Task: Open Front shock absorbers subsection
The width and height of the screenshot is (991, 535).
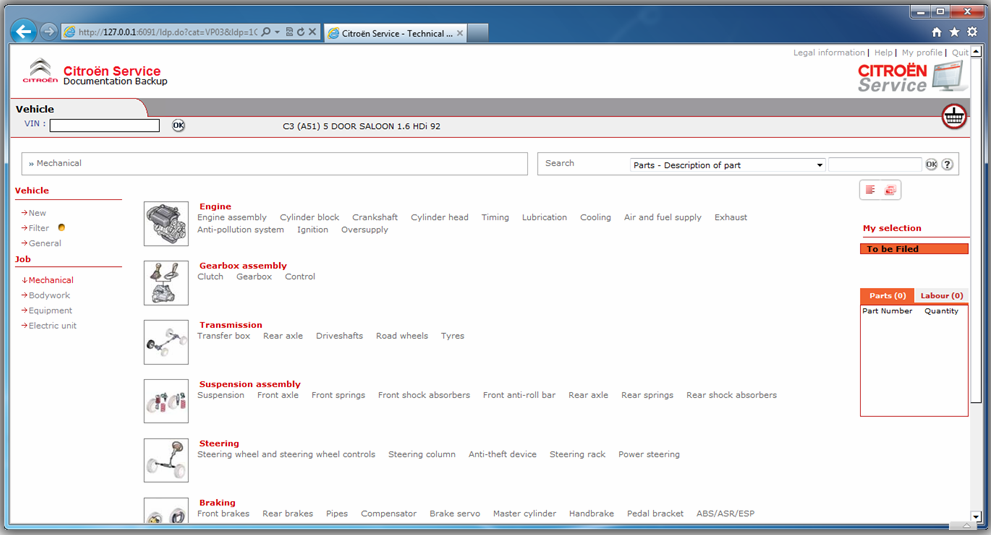Action: 424,395
